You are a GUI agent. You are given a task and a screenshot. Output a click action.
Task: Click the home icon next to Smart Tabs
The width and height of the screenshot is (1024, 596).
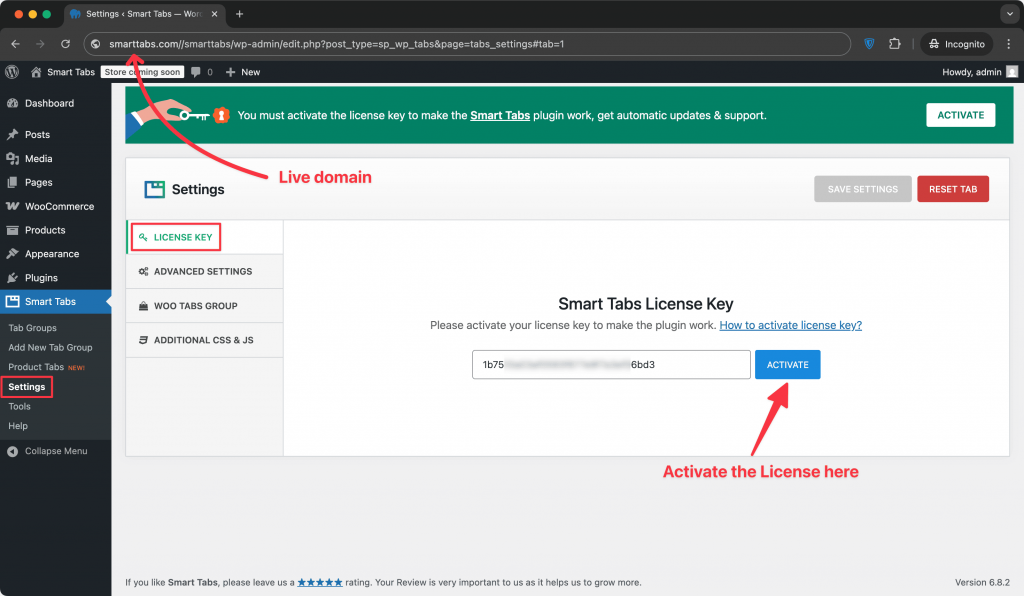(36, 72)
